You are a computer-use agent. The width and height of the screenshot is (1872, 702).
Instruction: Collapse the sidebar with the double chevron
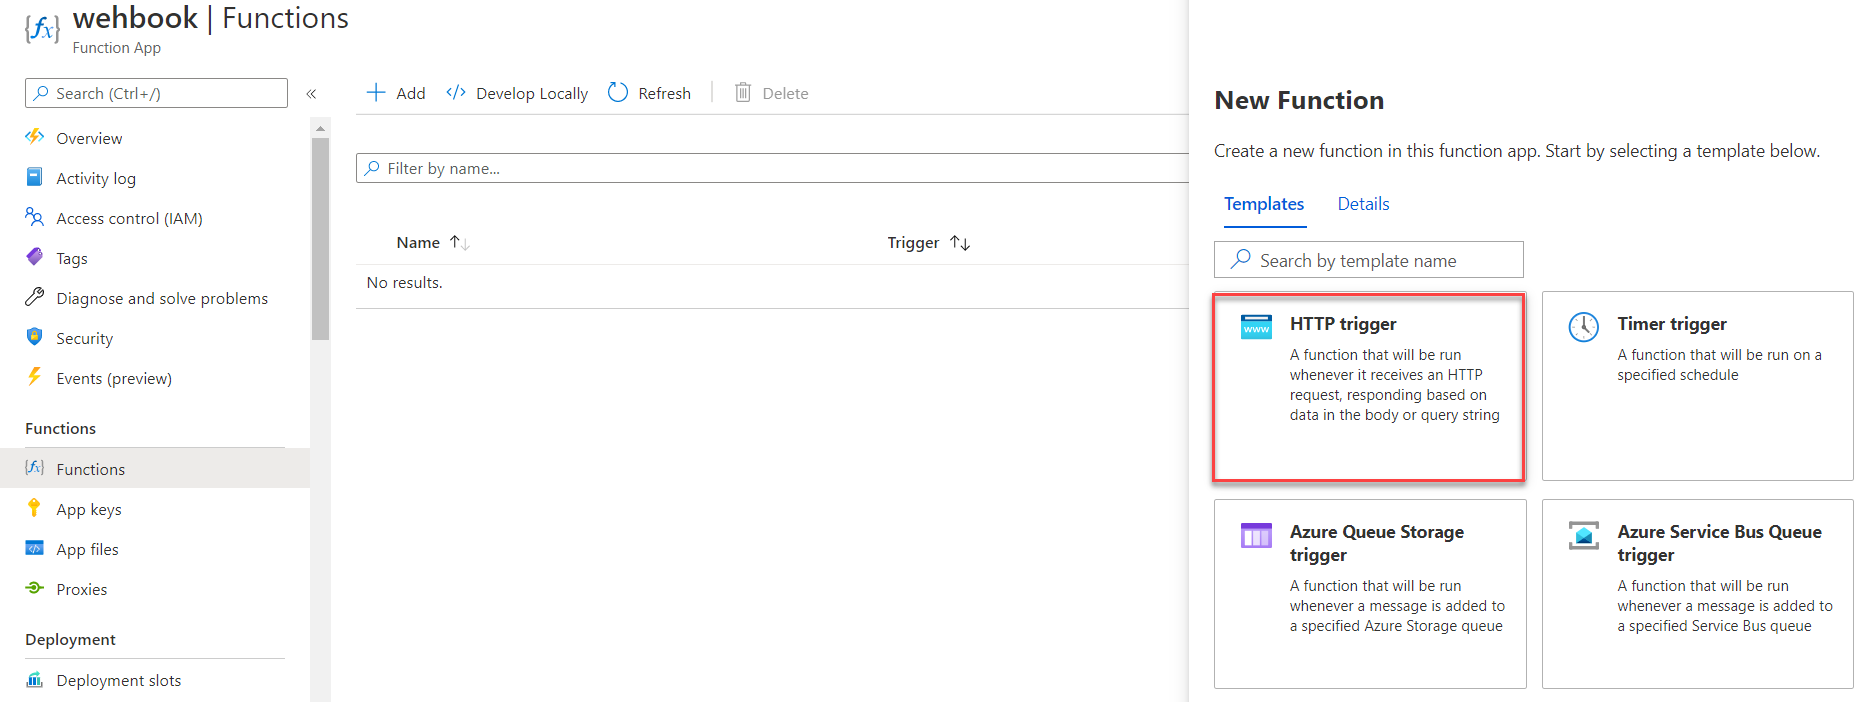coord(311,94)
